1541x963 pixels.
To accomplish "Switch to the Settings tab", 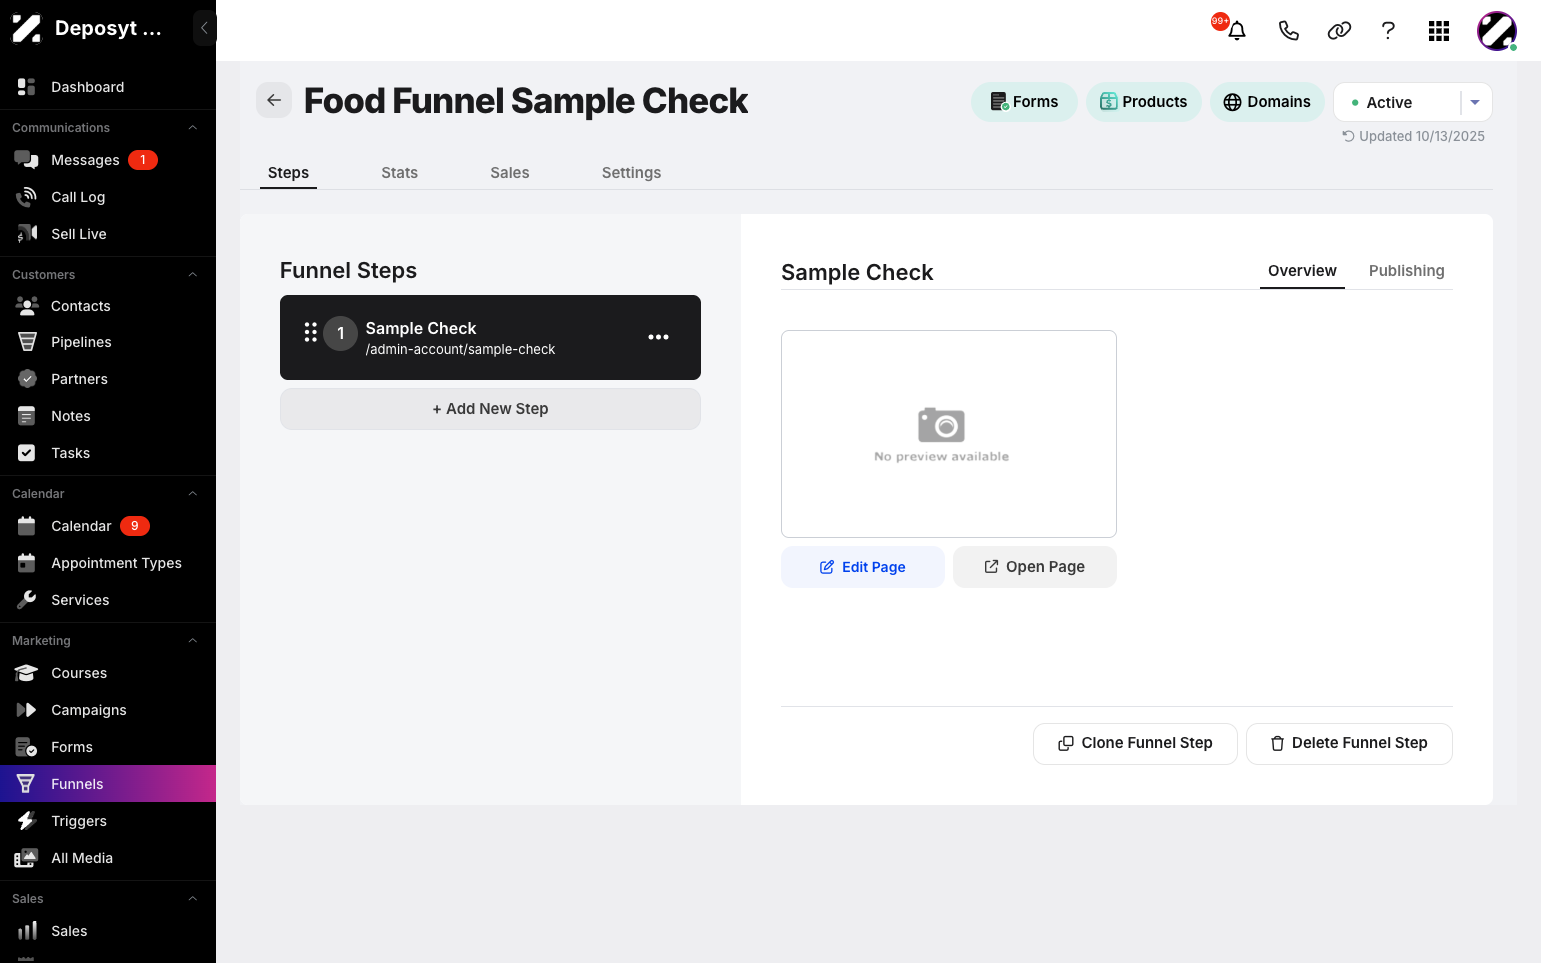I will (x=631, y=173).
